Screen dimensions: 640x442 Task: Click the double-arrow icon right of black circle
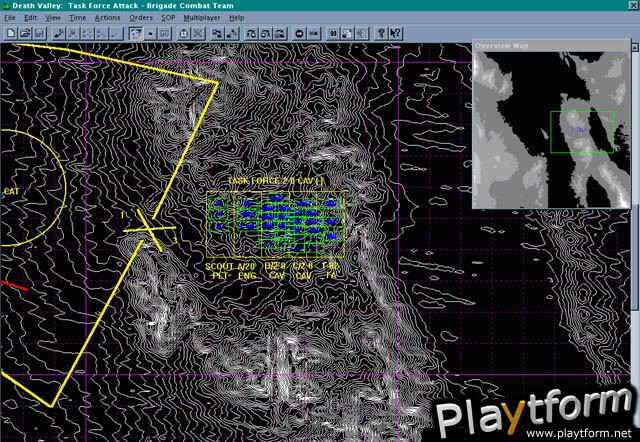(x=313, y=33)
